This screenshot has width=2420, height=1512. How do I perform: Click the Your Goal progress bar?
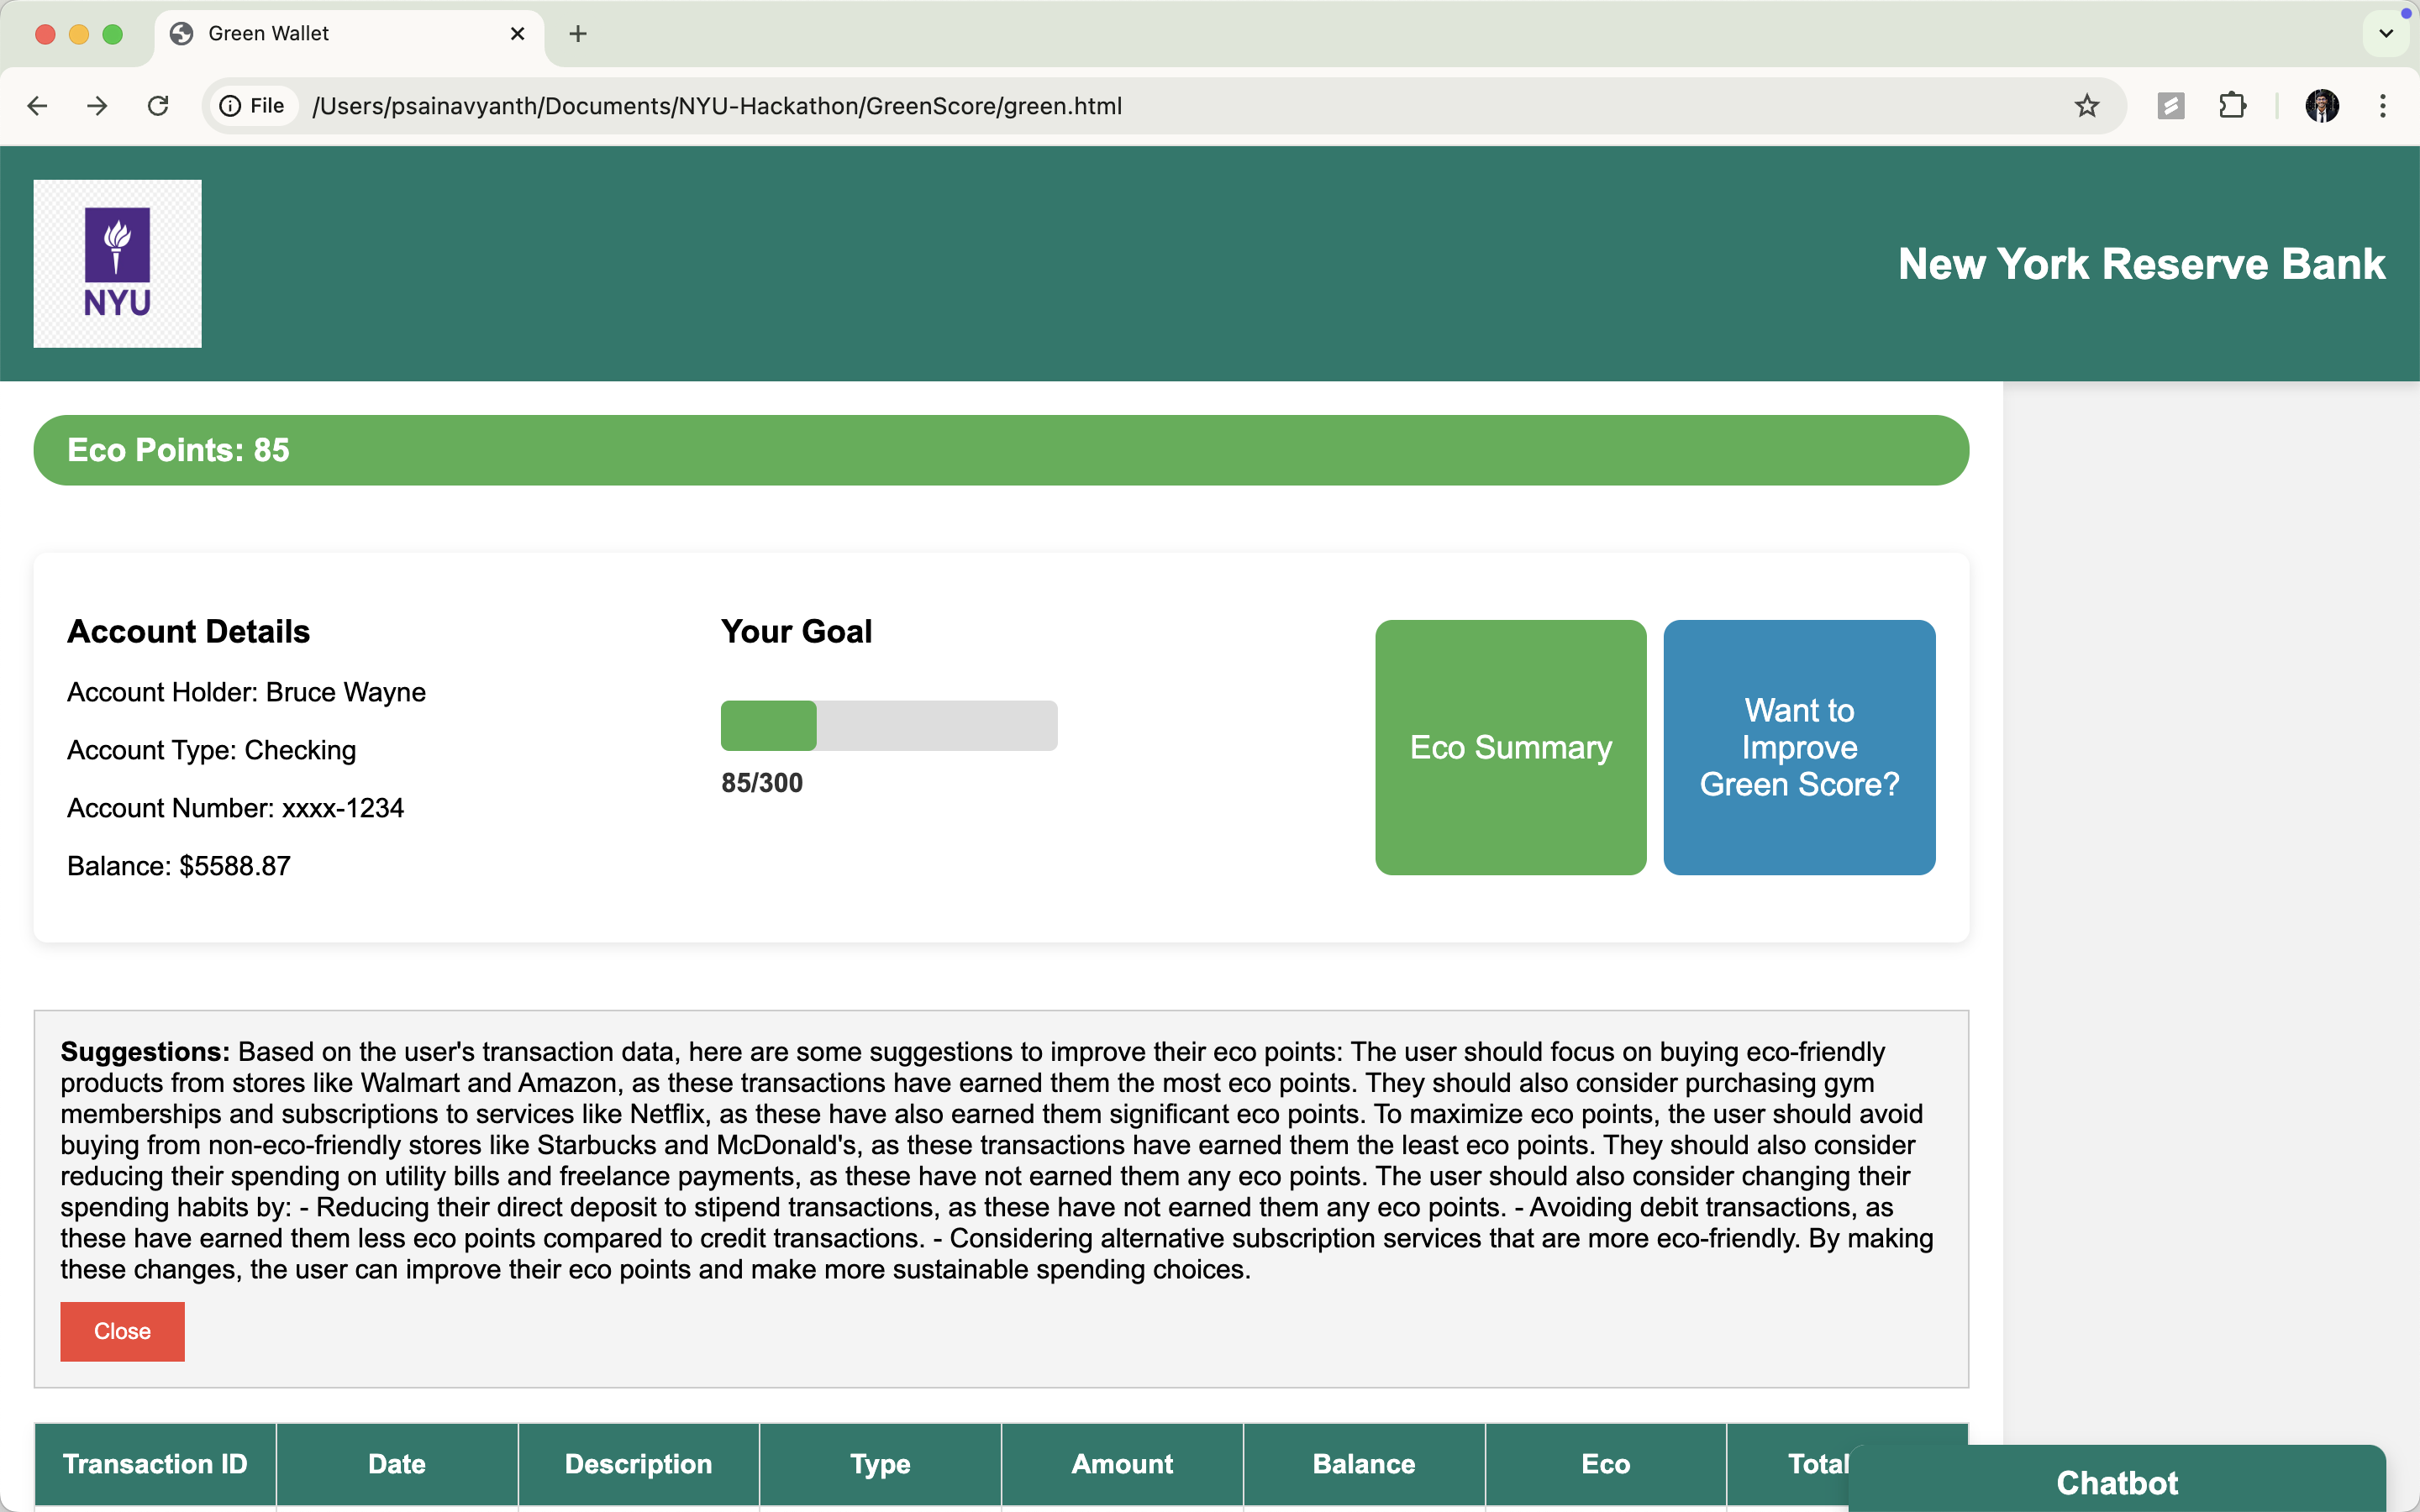[888, 725]
